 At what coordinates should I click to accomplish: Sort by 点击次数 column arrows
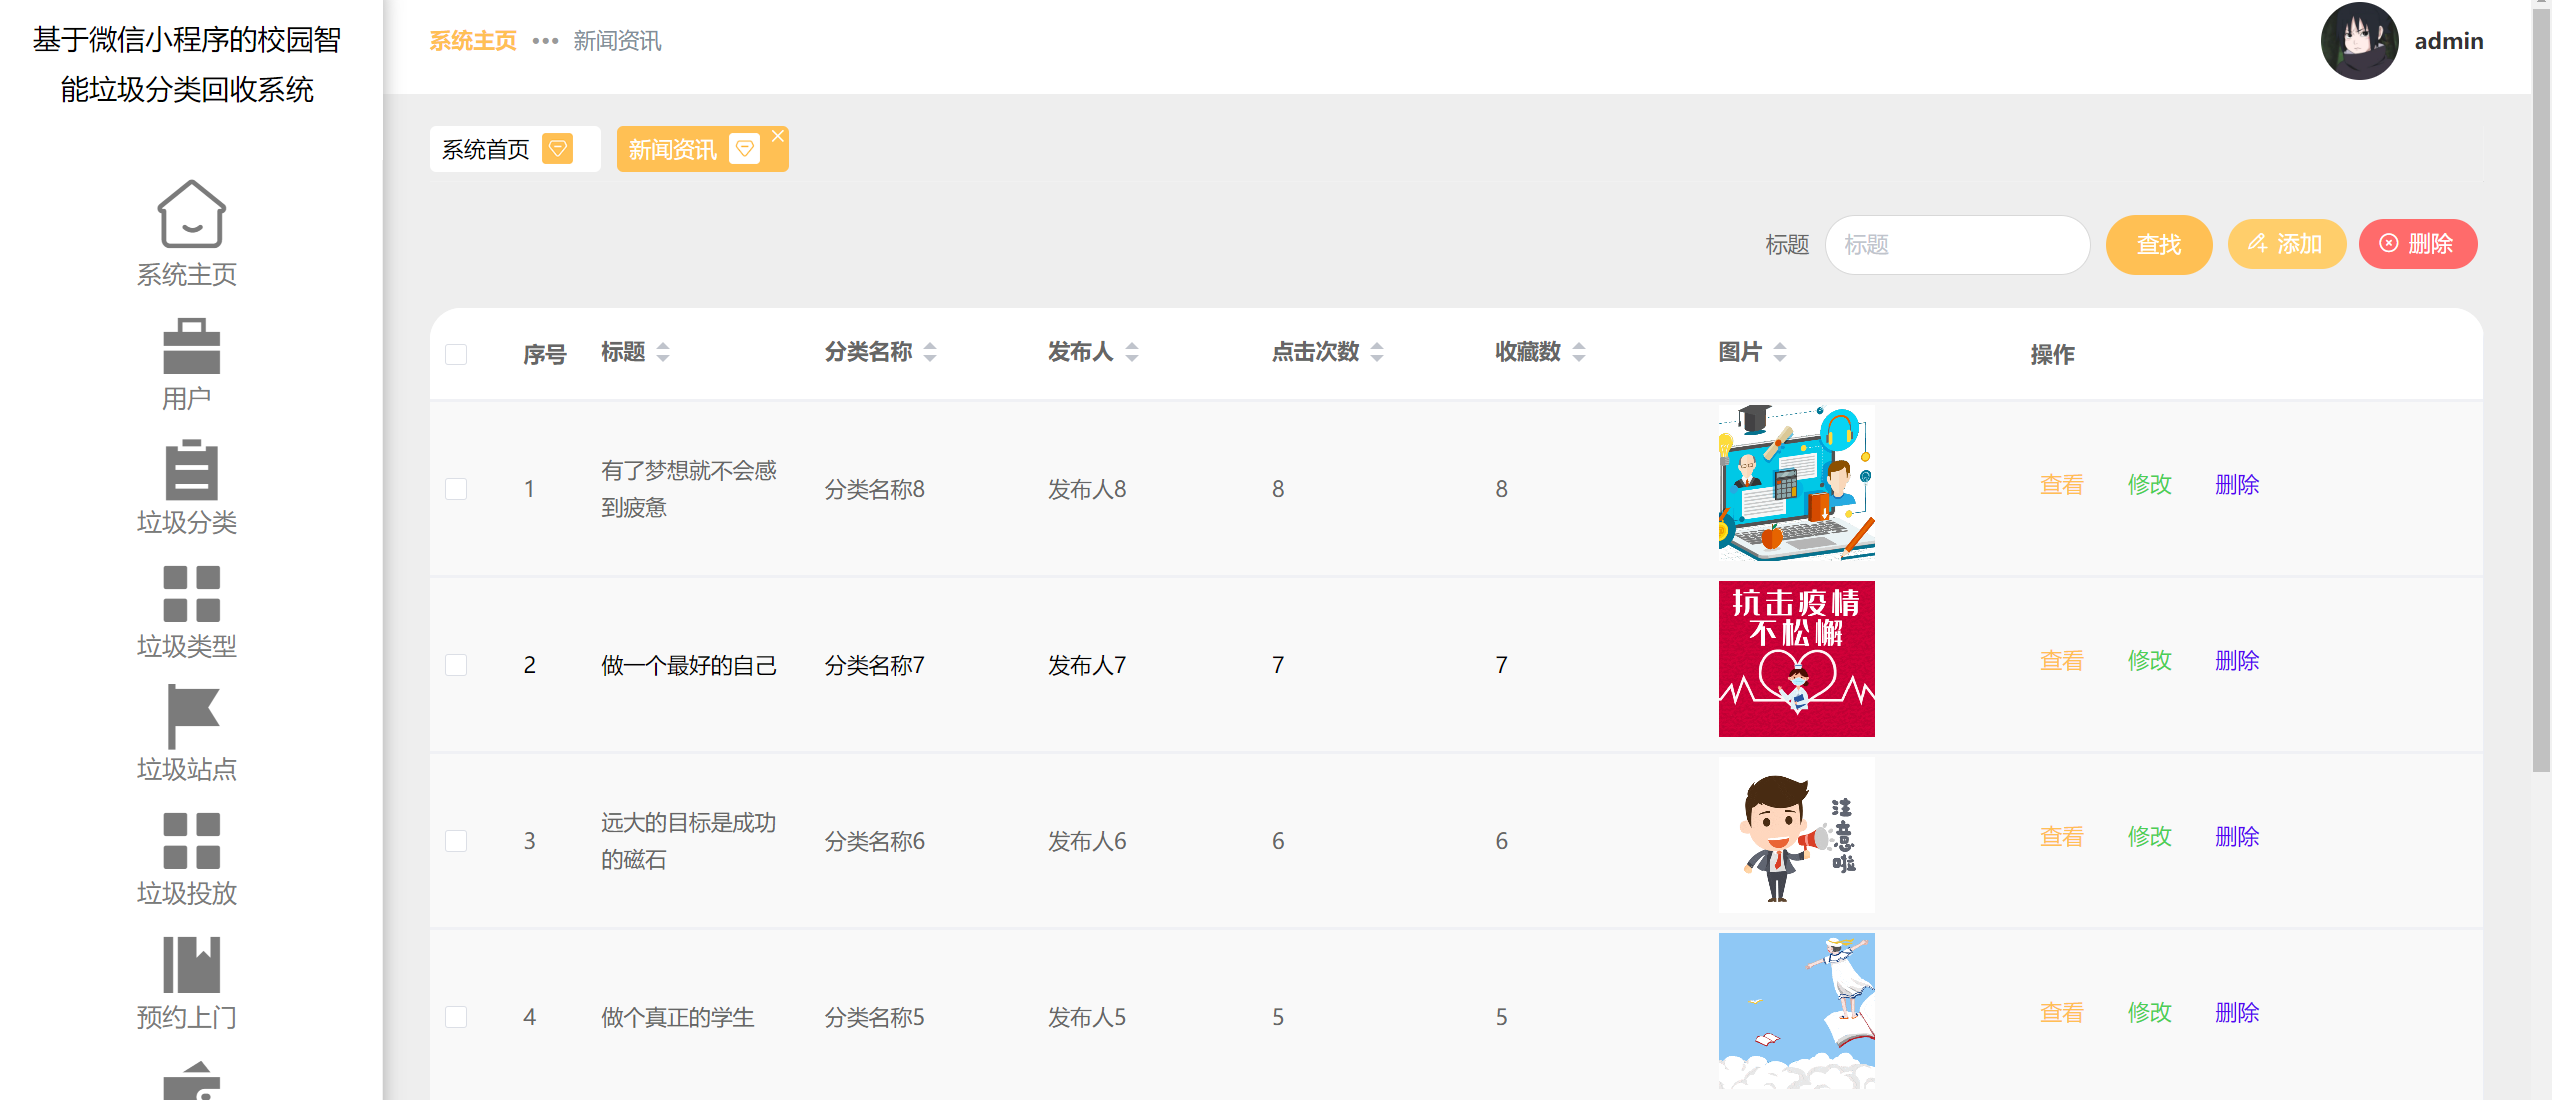tap(1377, 352)
